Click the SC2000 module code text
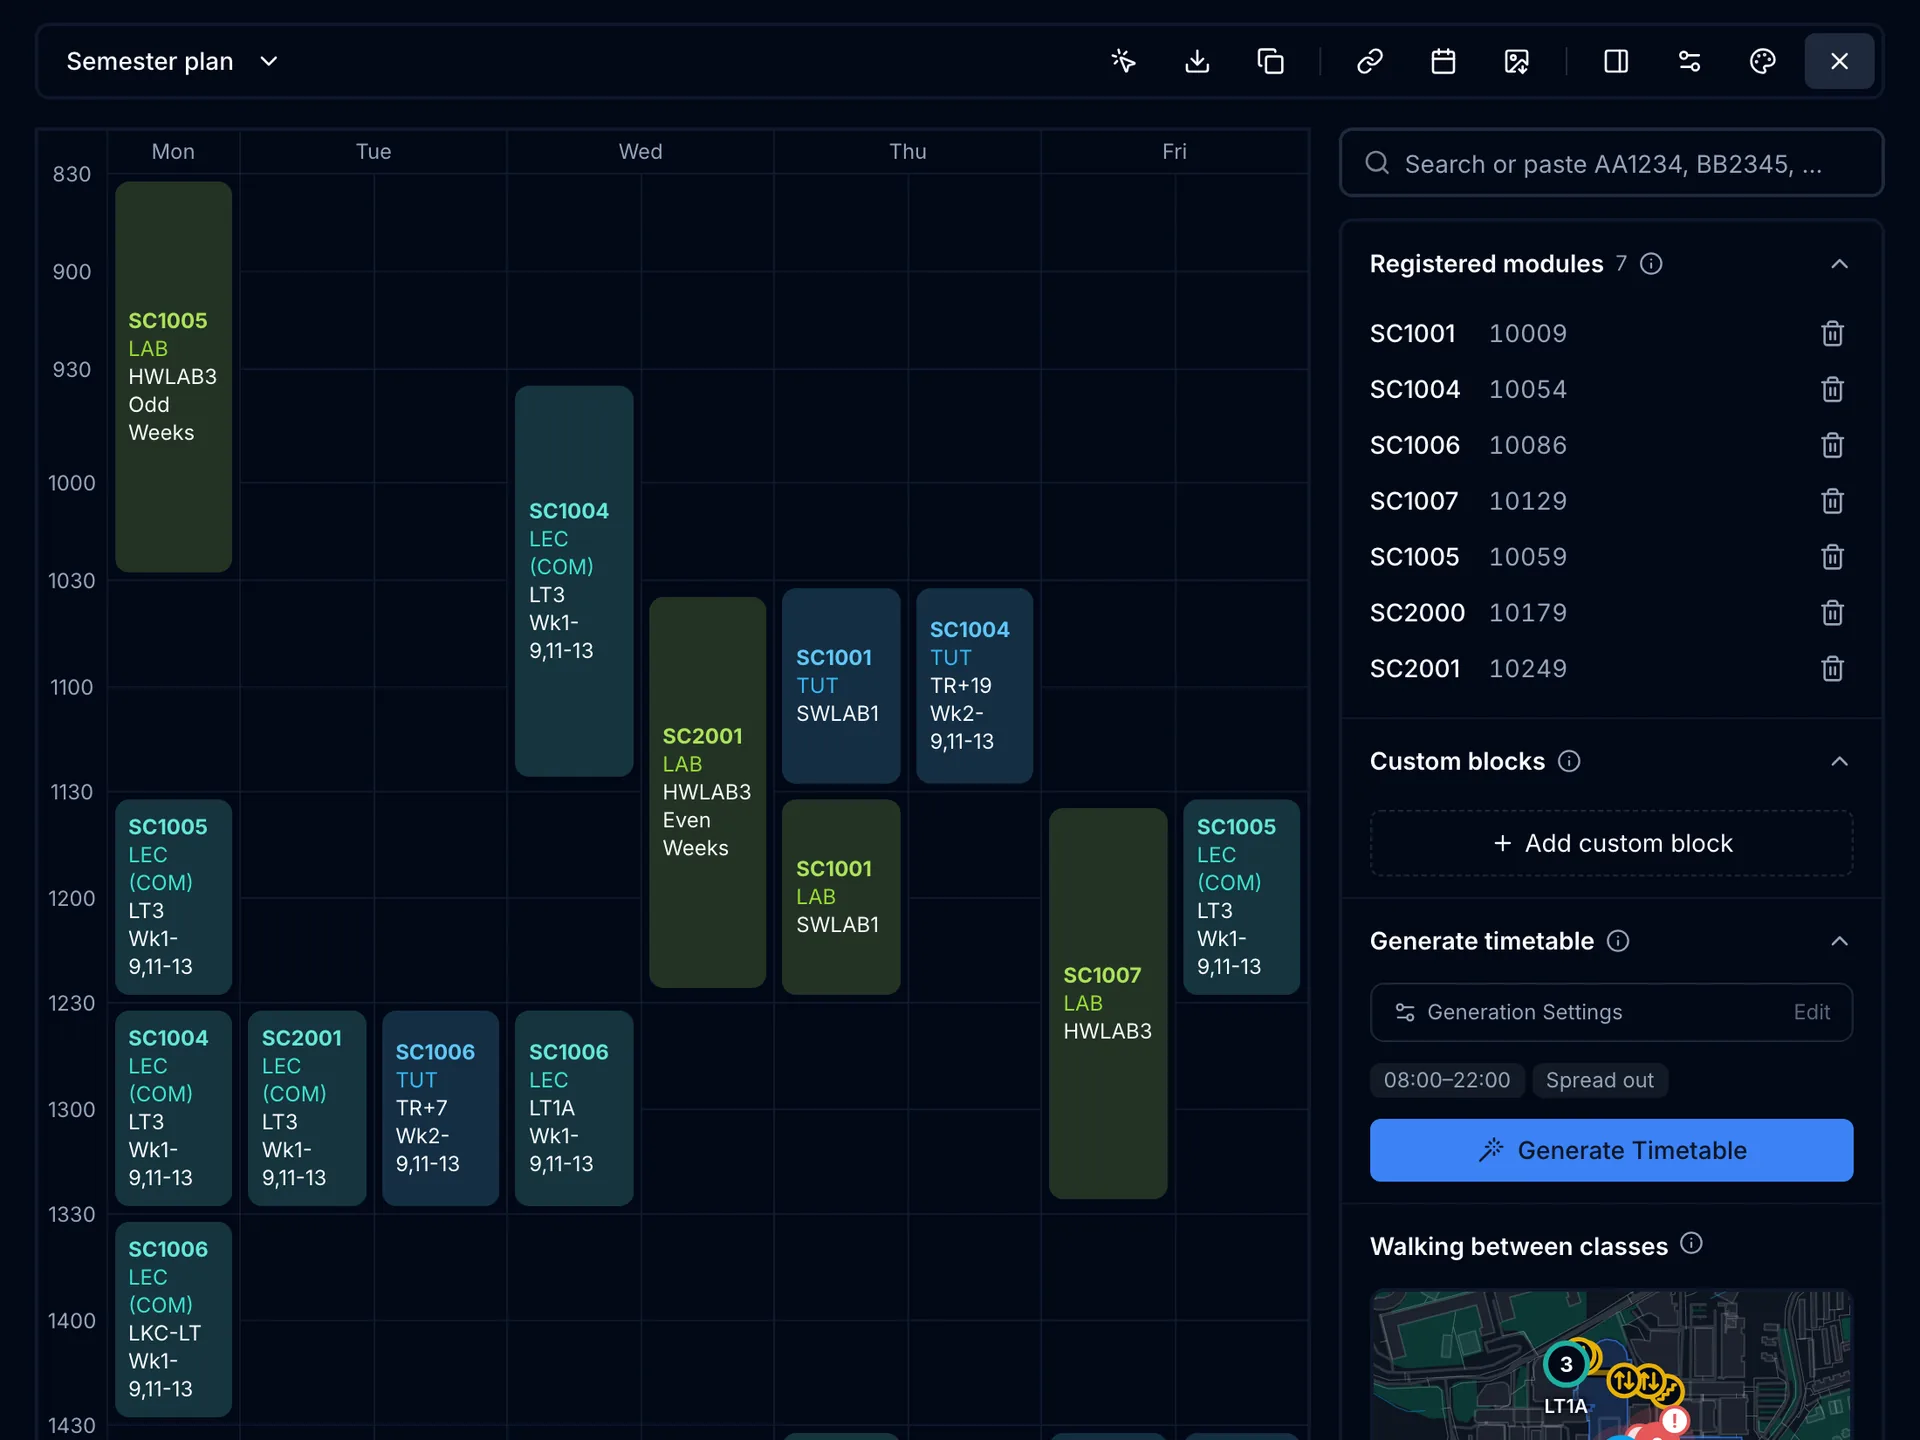 [x=1417, y=613]
